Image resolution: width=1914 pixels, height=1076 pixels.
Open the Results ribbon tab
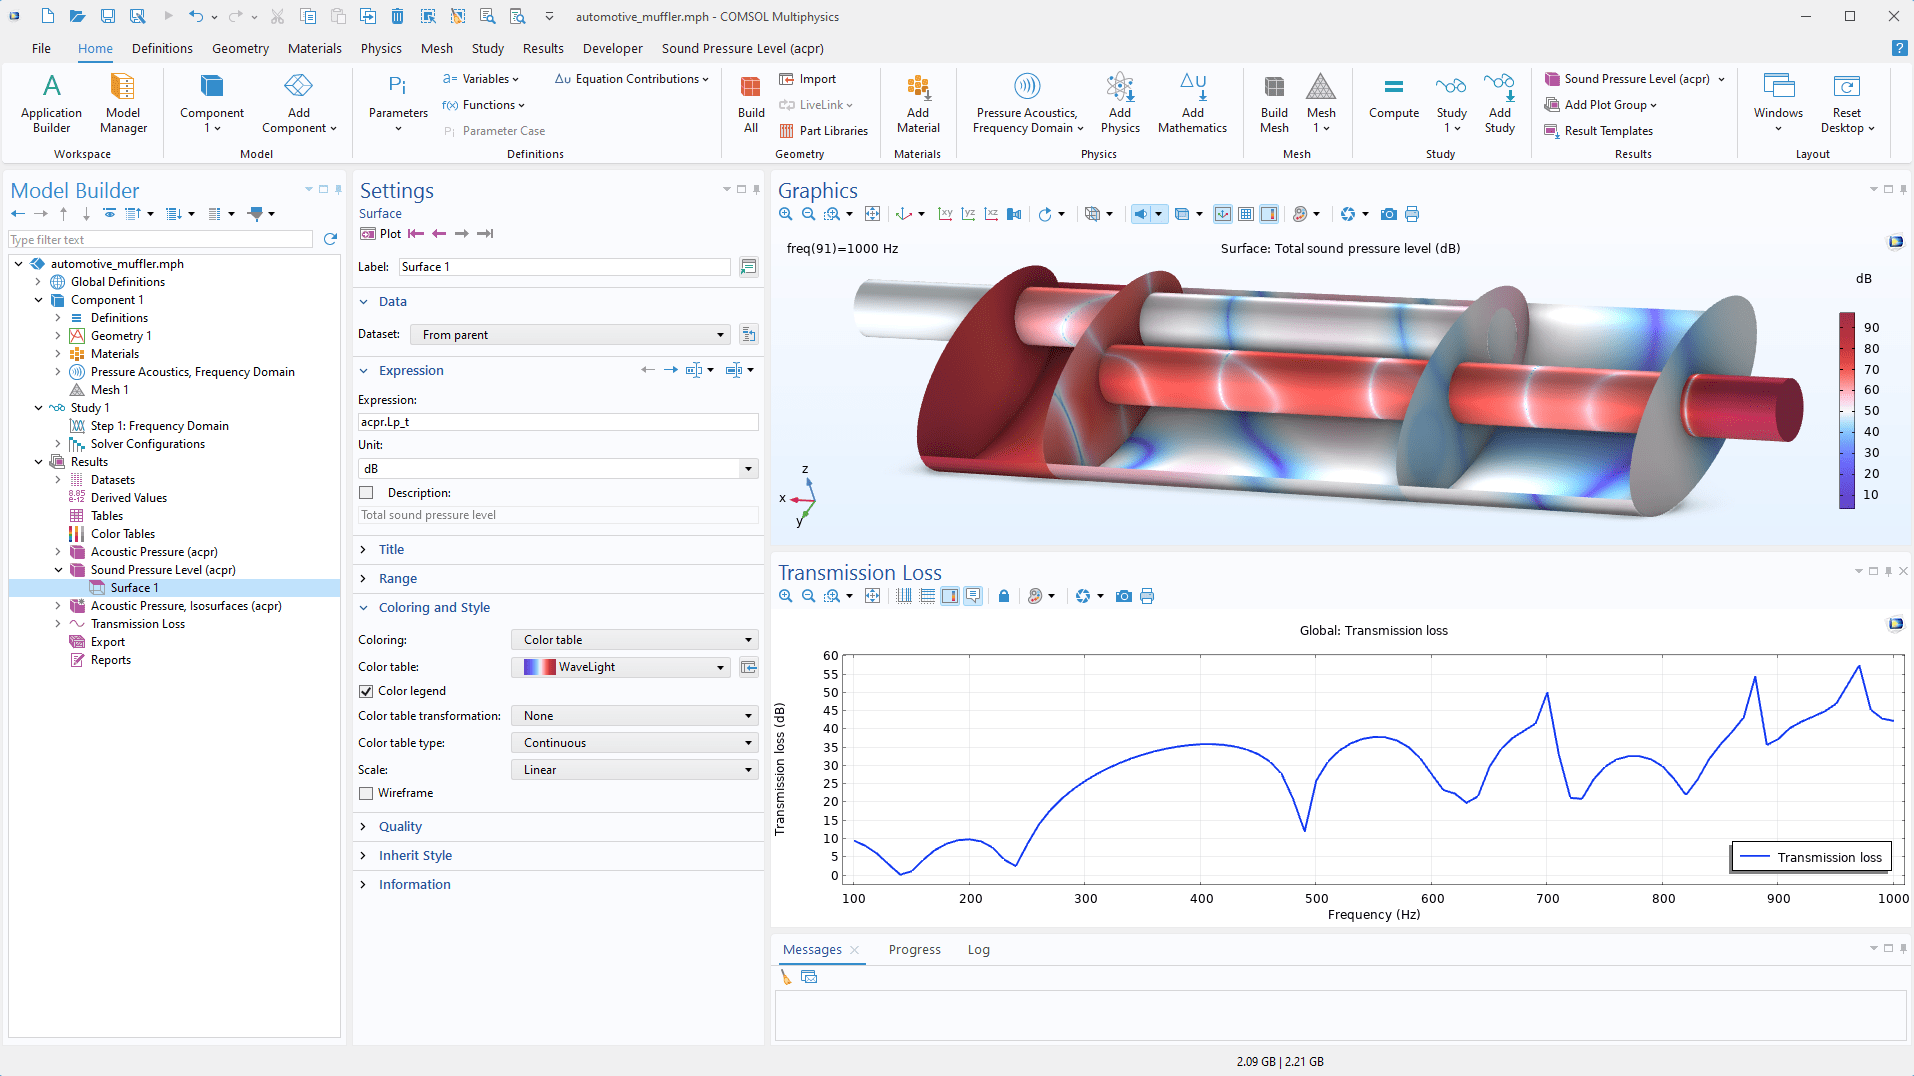(x=543, y=48)
